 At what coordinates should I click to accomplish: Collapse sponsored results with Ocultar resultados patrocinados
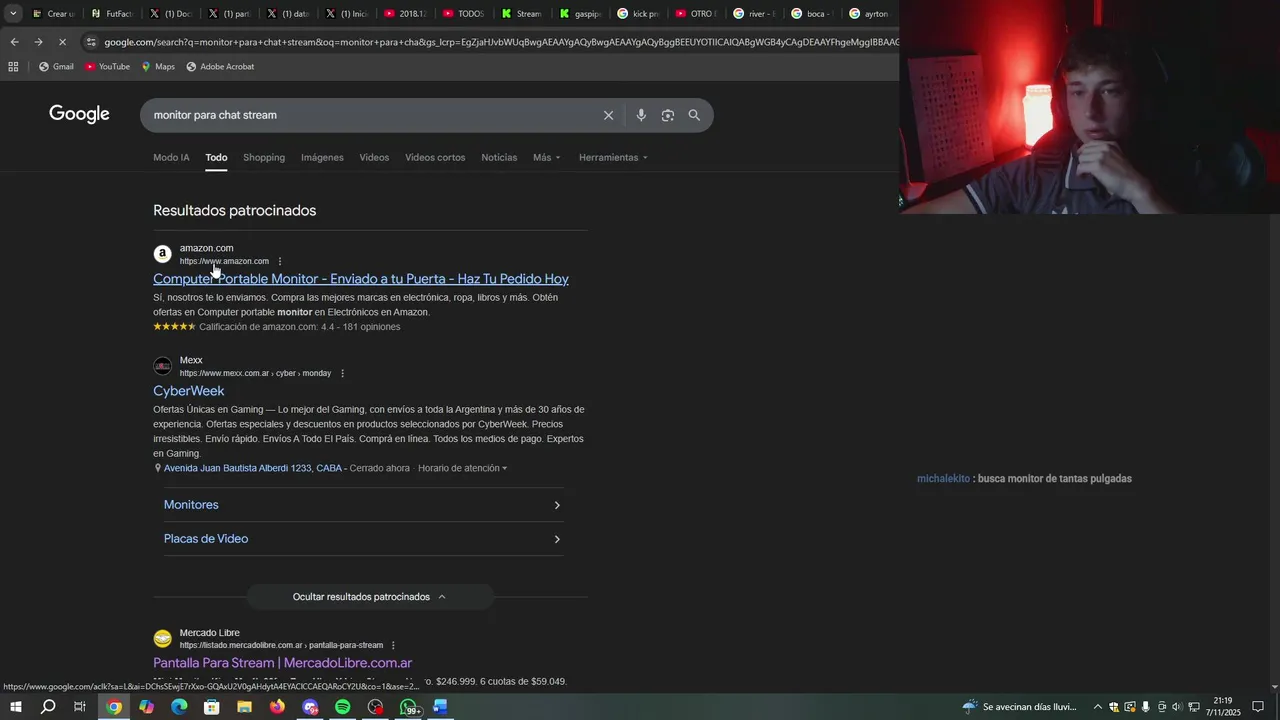[x=369, y=597]
